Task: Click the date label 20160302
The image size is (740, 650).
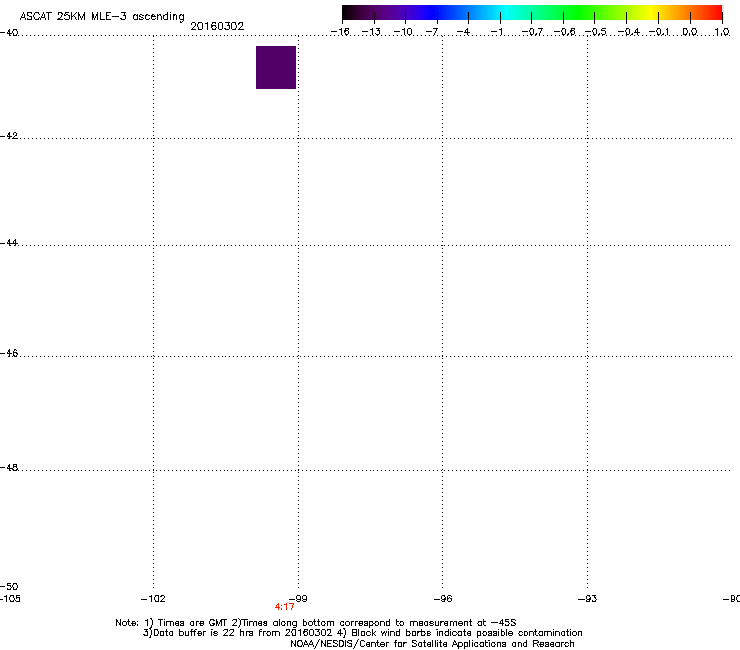Action: click(x=217, y=26)
